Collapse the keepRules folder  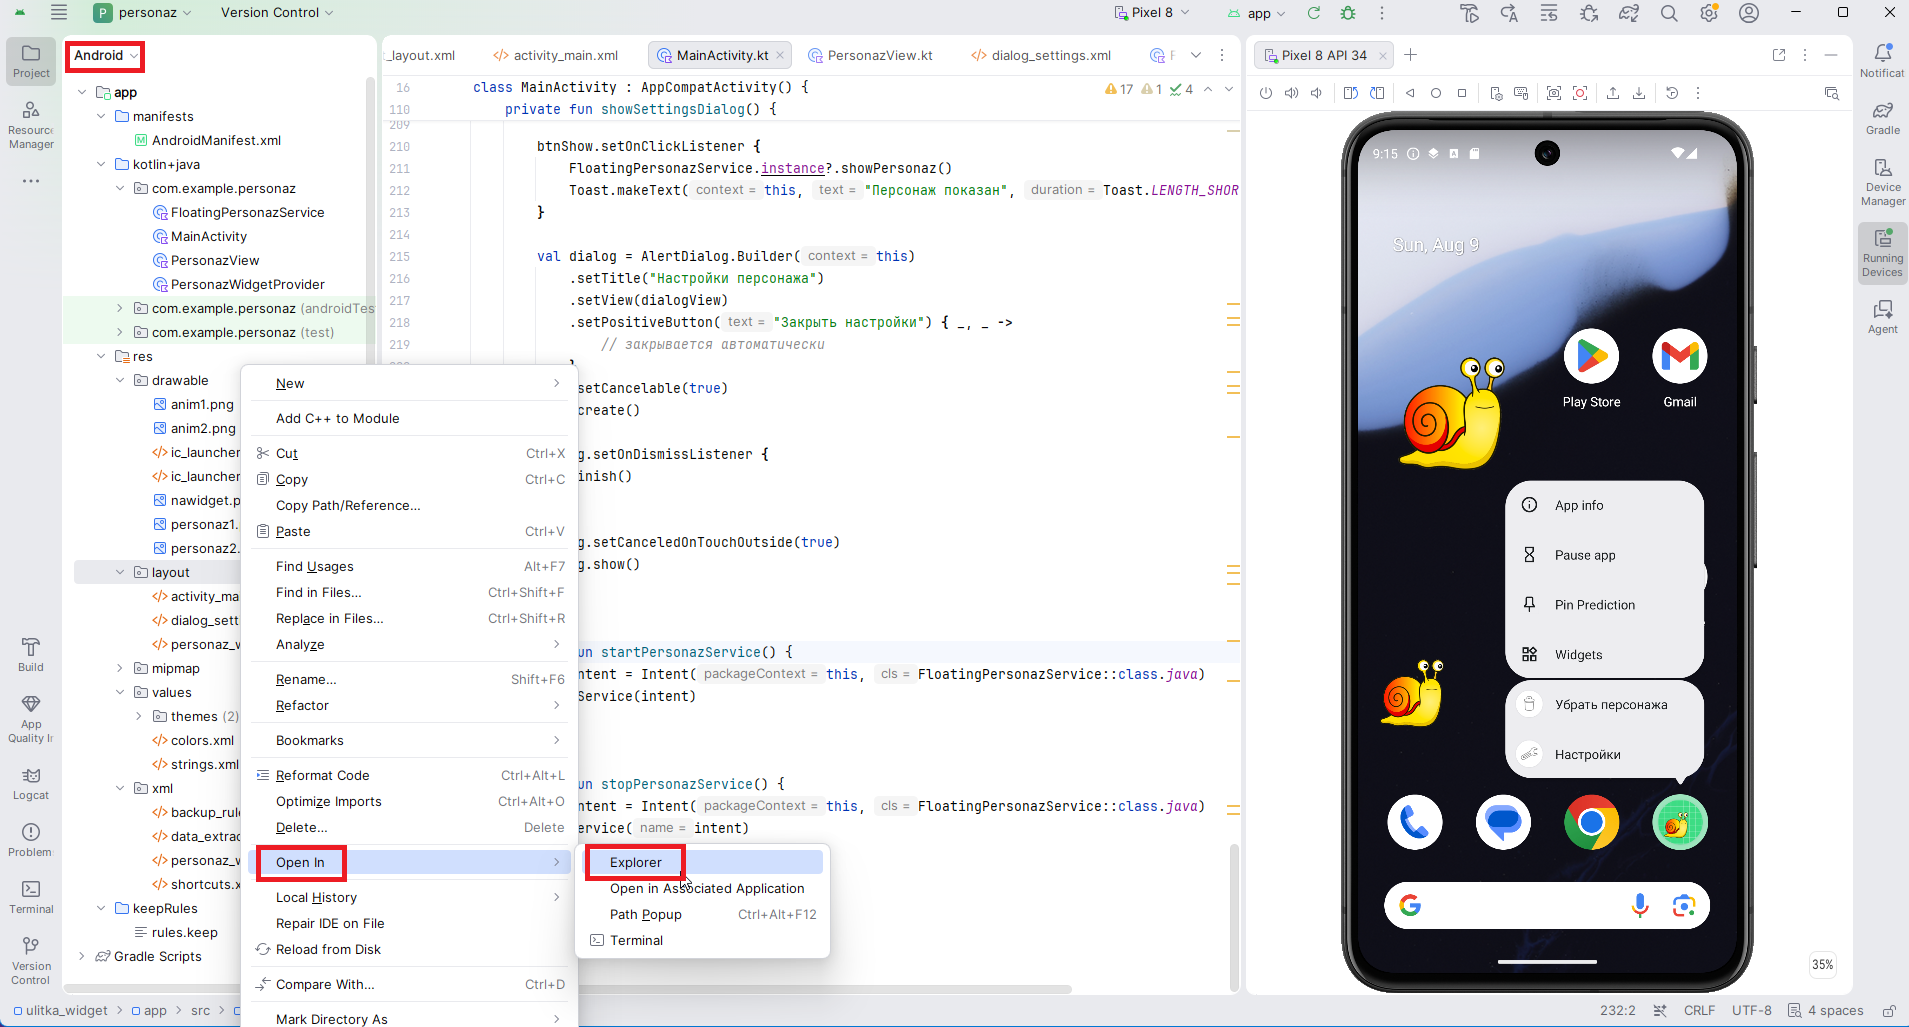(101, 909)
